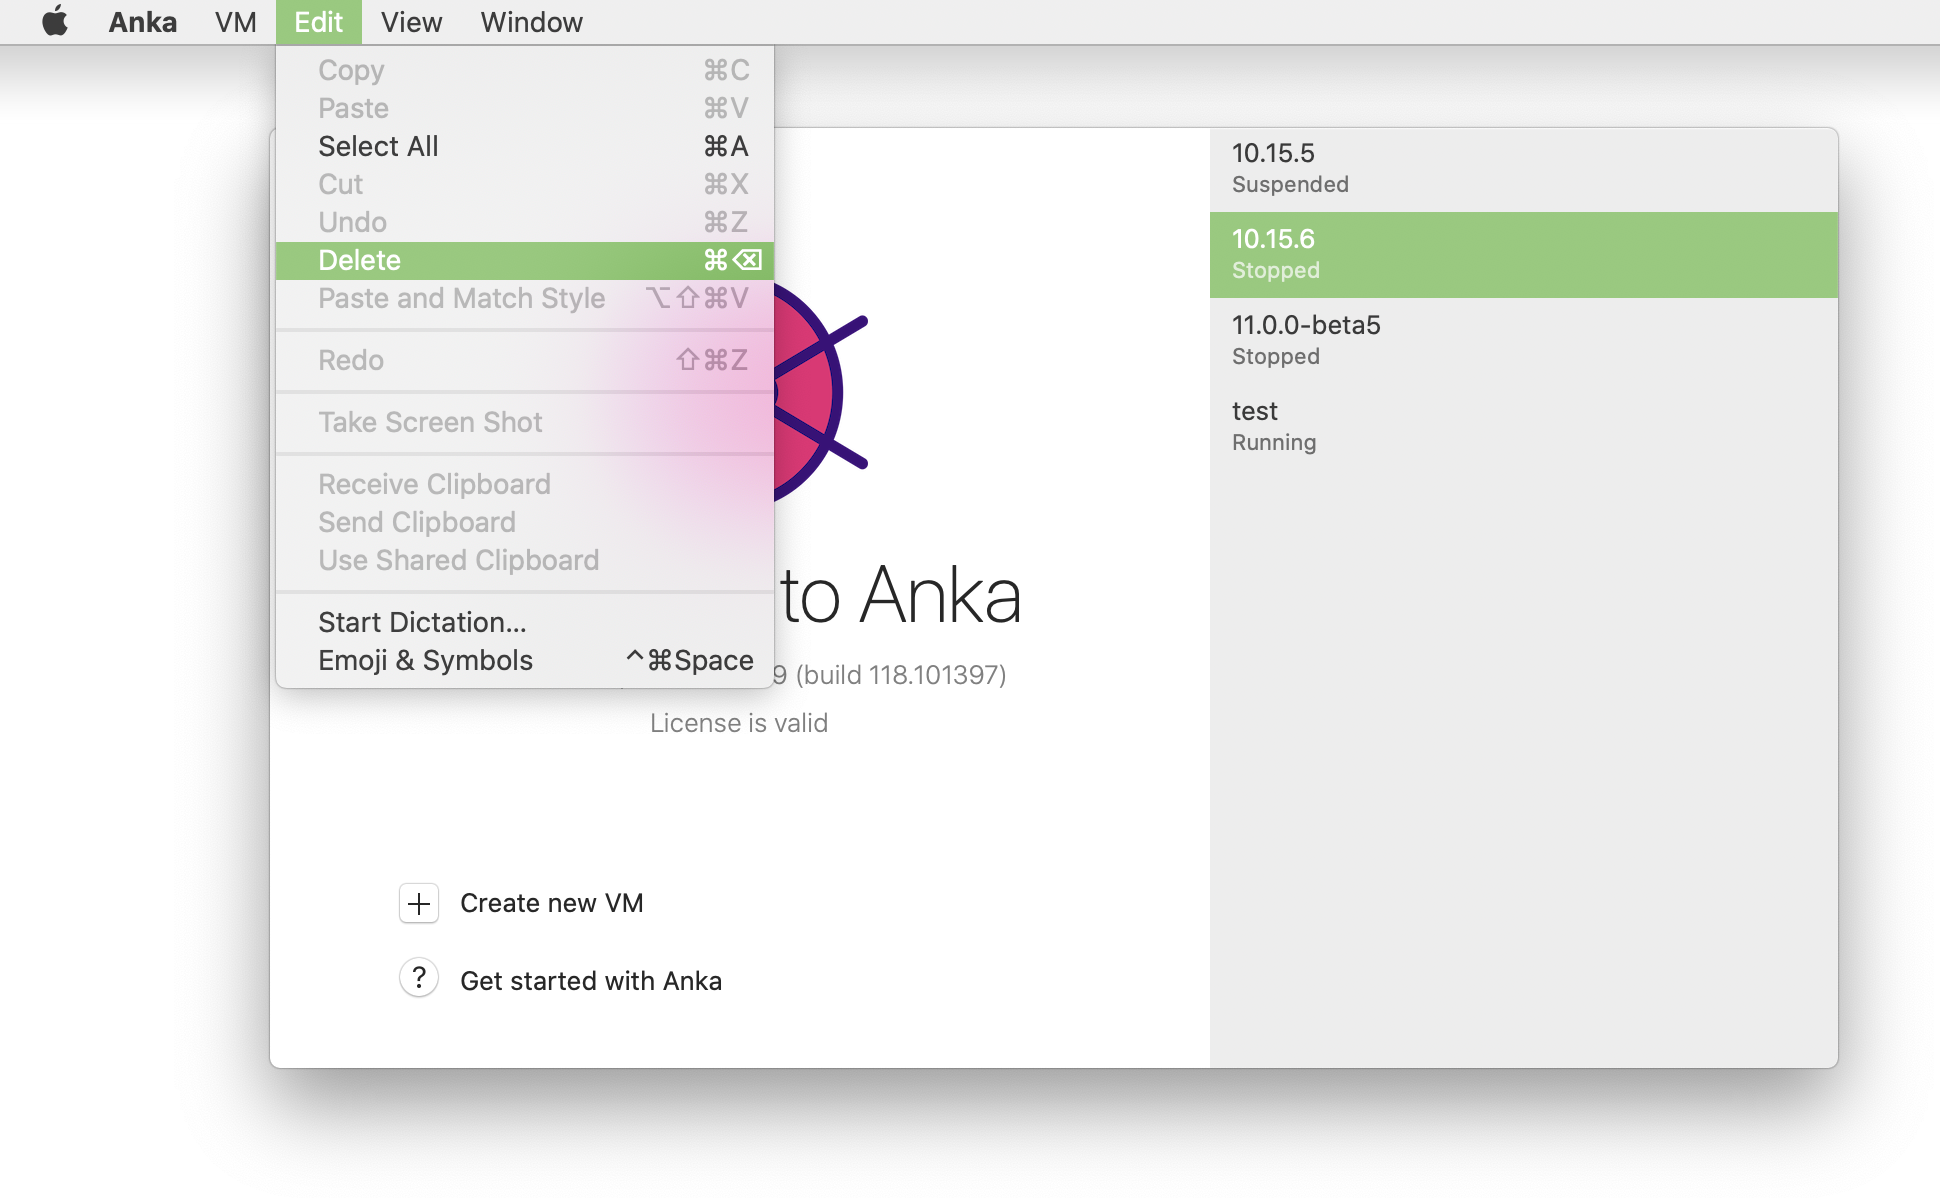The width and height of the screenshot is (1940, 1198).
Task: Open Emoji & Symbols from menu
Action: (425, 661)
